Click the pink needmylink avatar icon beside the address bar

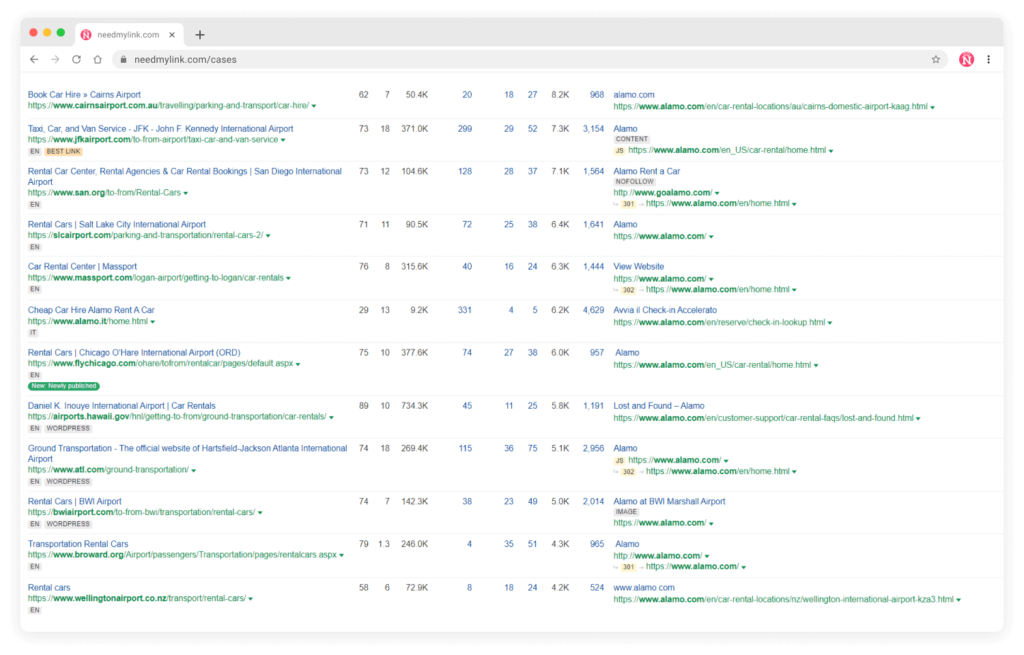966,59
